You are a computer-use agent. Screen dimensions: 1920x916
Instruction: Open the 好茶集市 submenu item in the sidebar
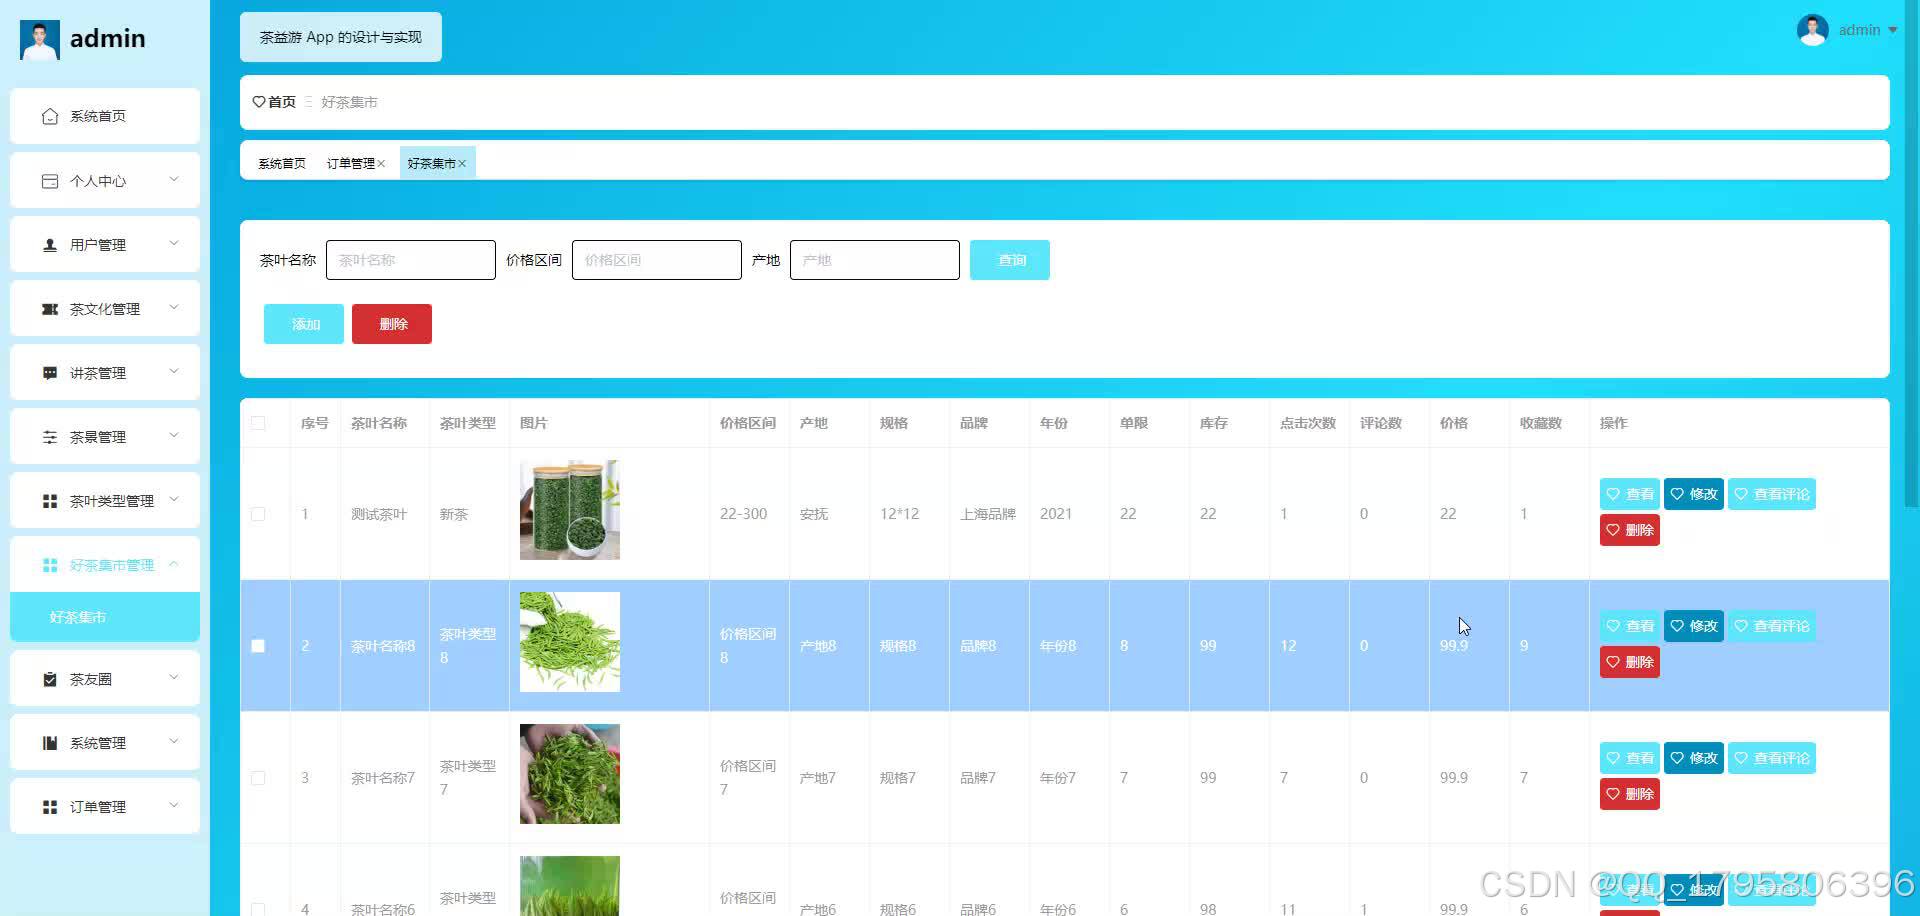click(105, 617)
